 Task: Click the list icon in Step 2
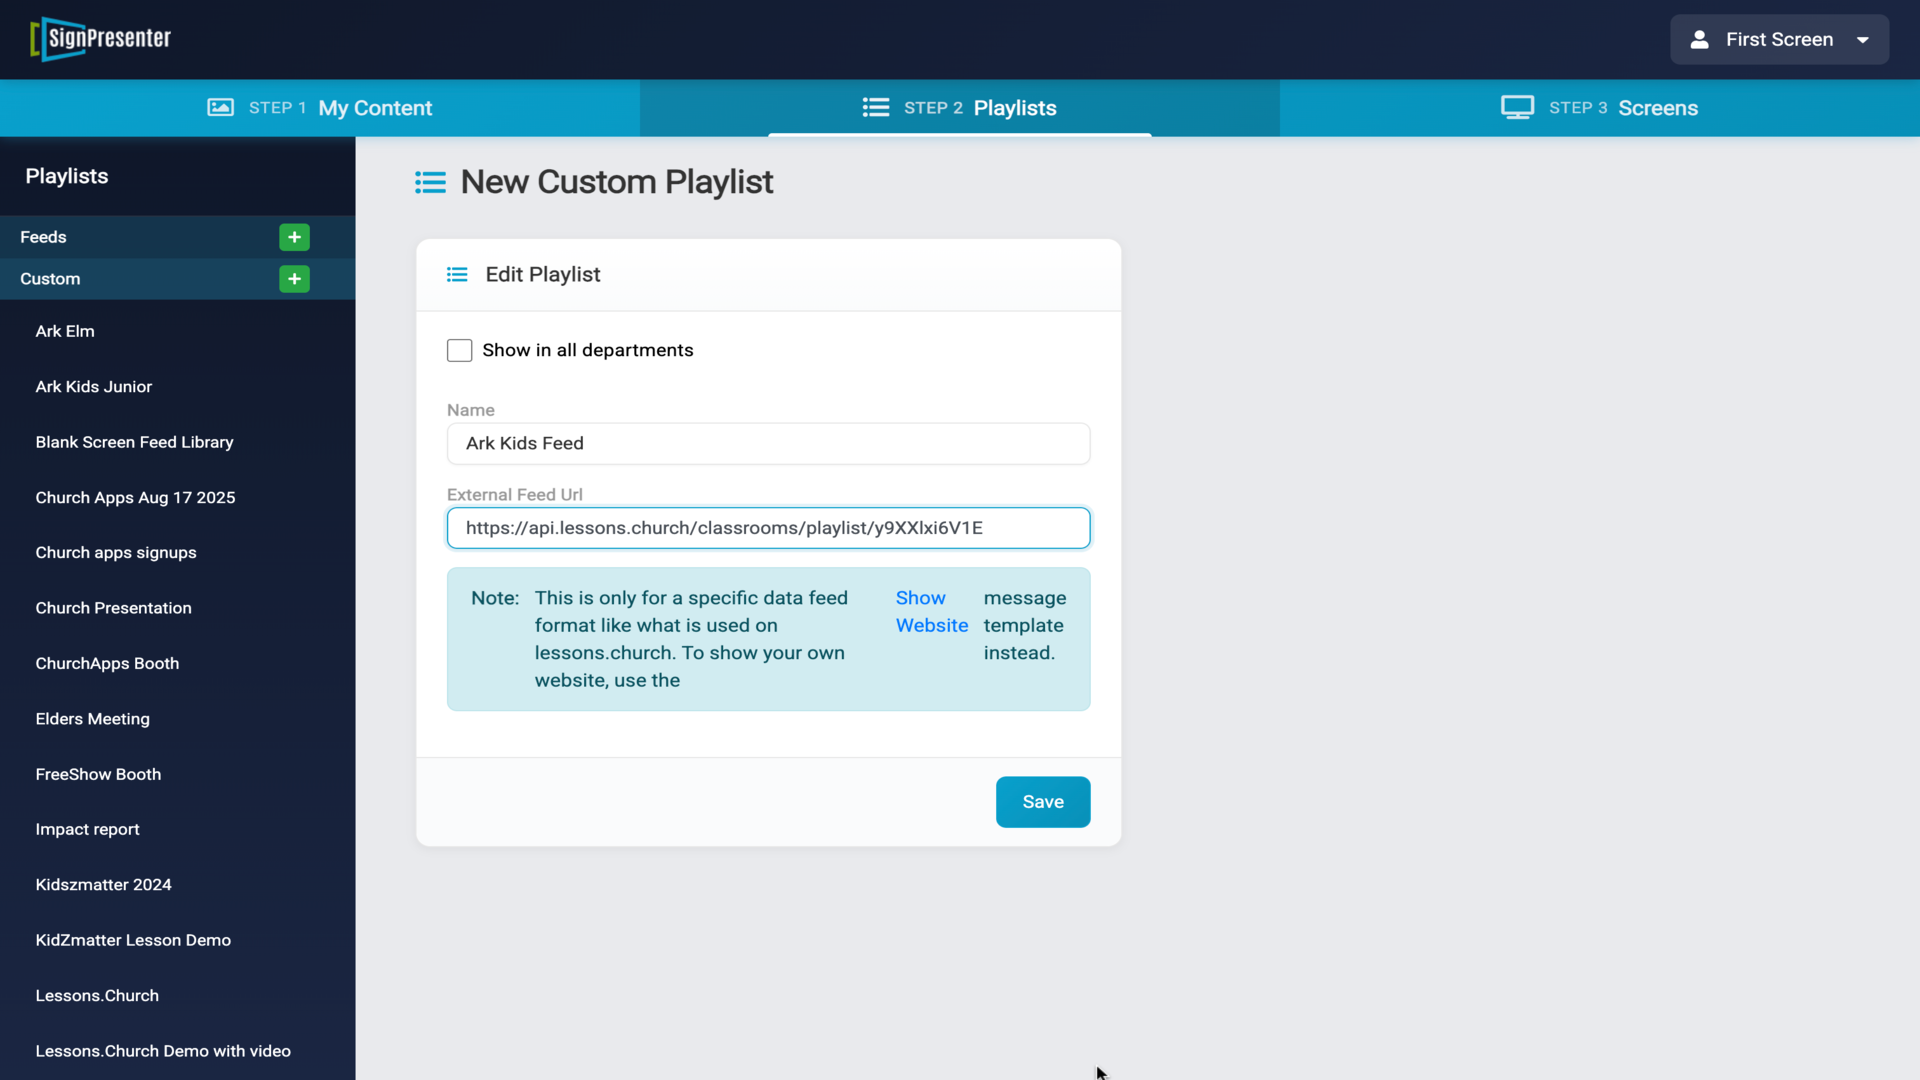(875, 108)
